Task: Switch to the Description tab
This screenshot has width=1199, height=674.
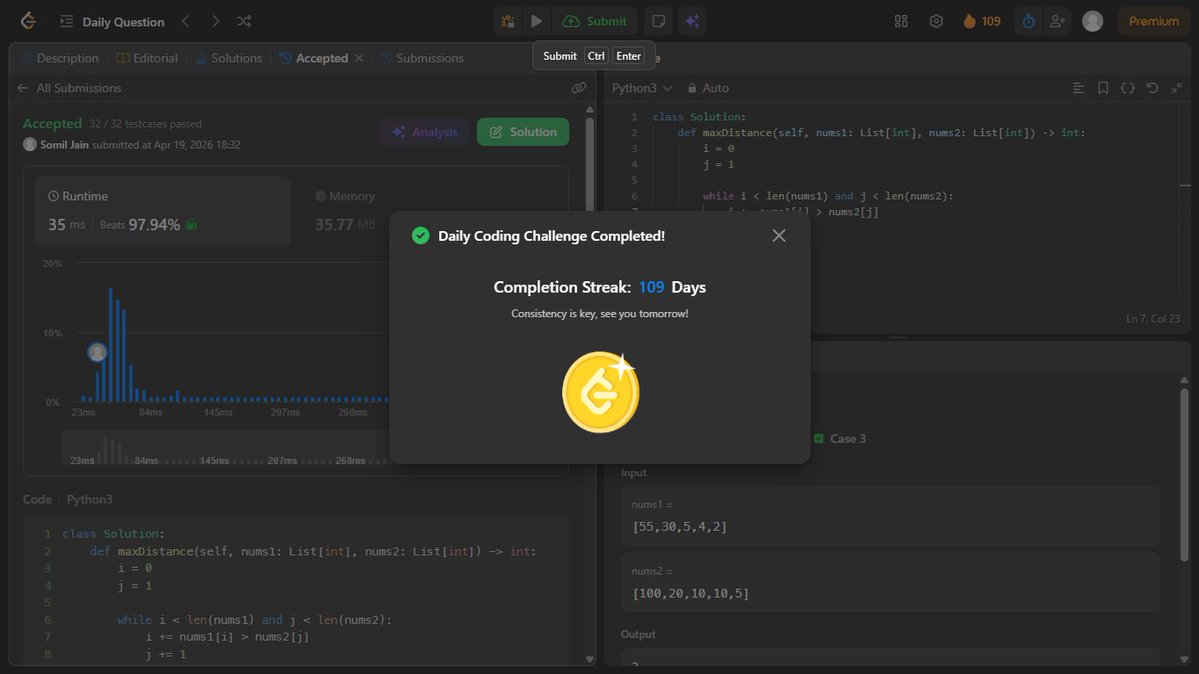Action: coord(60,58)
